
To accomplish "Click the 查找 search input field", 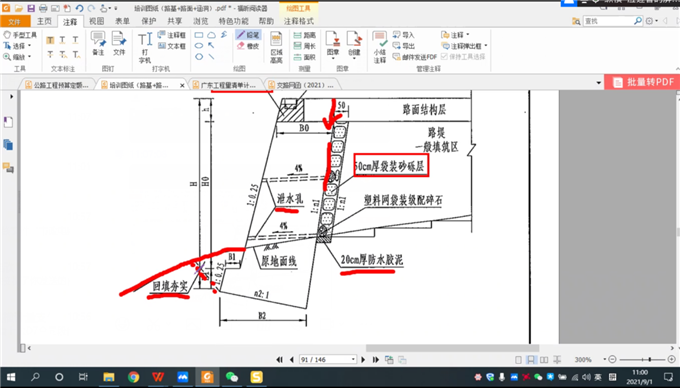I will click(x=608, y=21).
